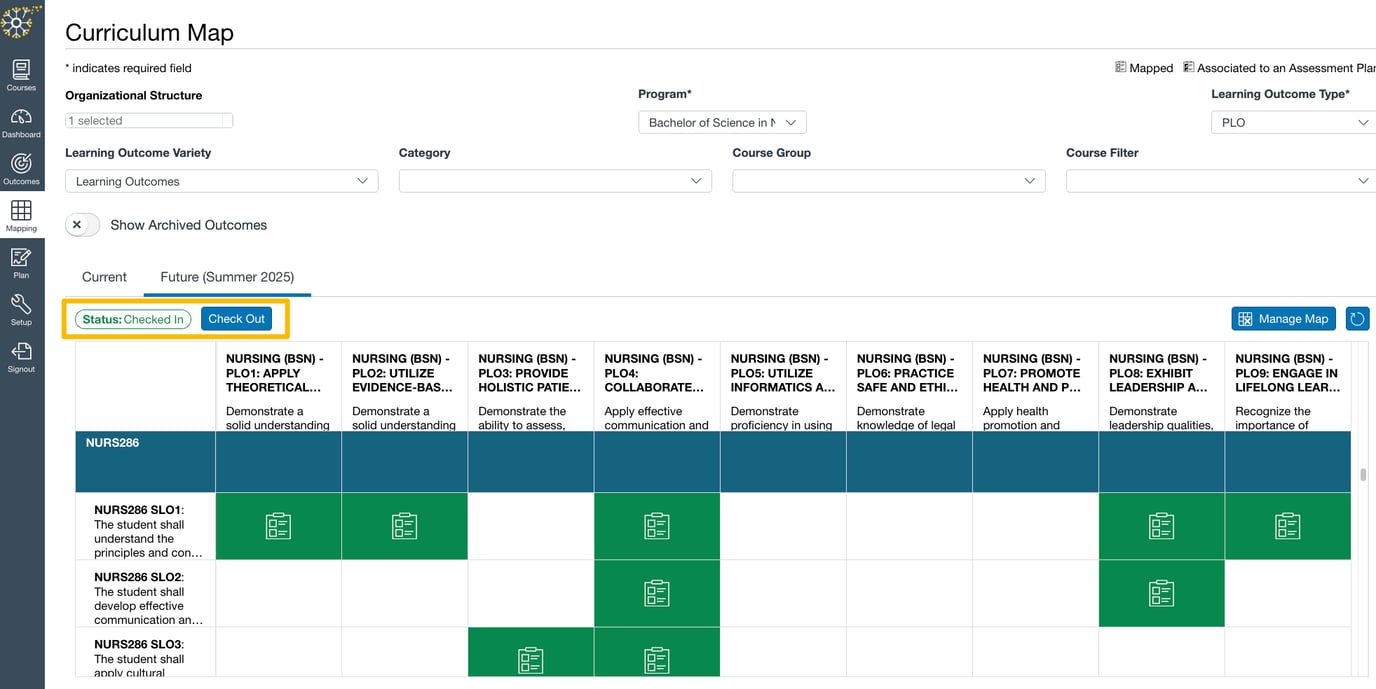Select the Outcomes sidebar icon
The width and height of the screenshot is (1376, 689).
pyautogui.click(x=20, y=167)
